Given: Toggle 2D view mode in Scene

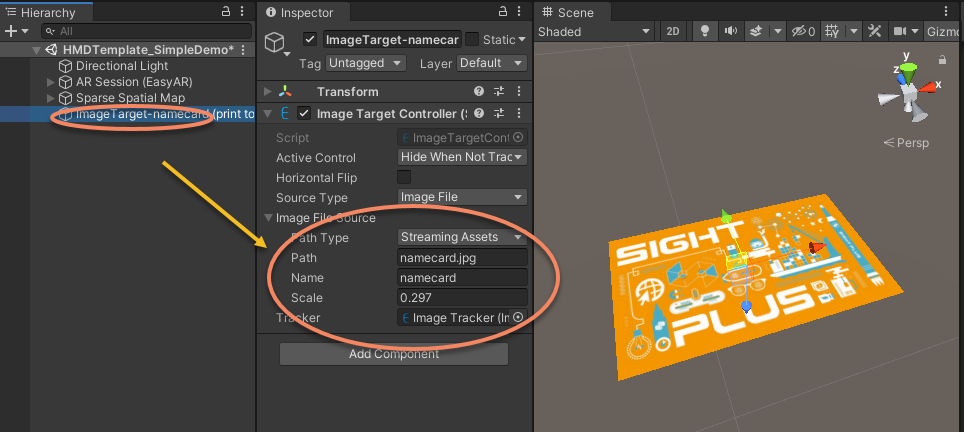Looking at the screenshot, I should click(x=673, y=31).
